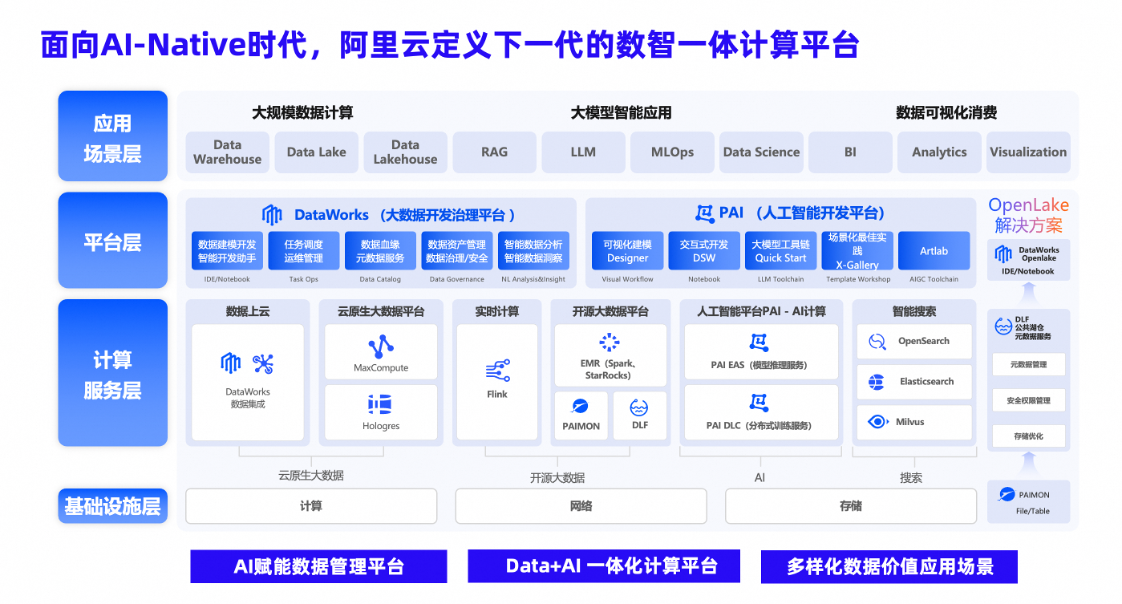The image size is (1122, 604).
Task: Click the 计算 box in the infrastructure row
Action: (311, 506)
